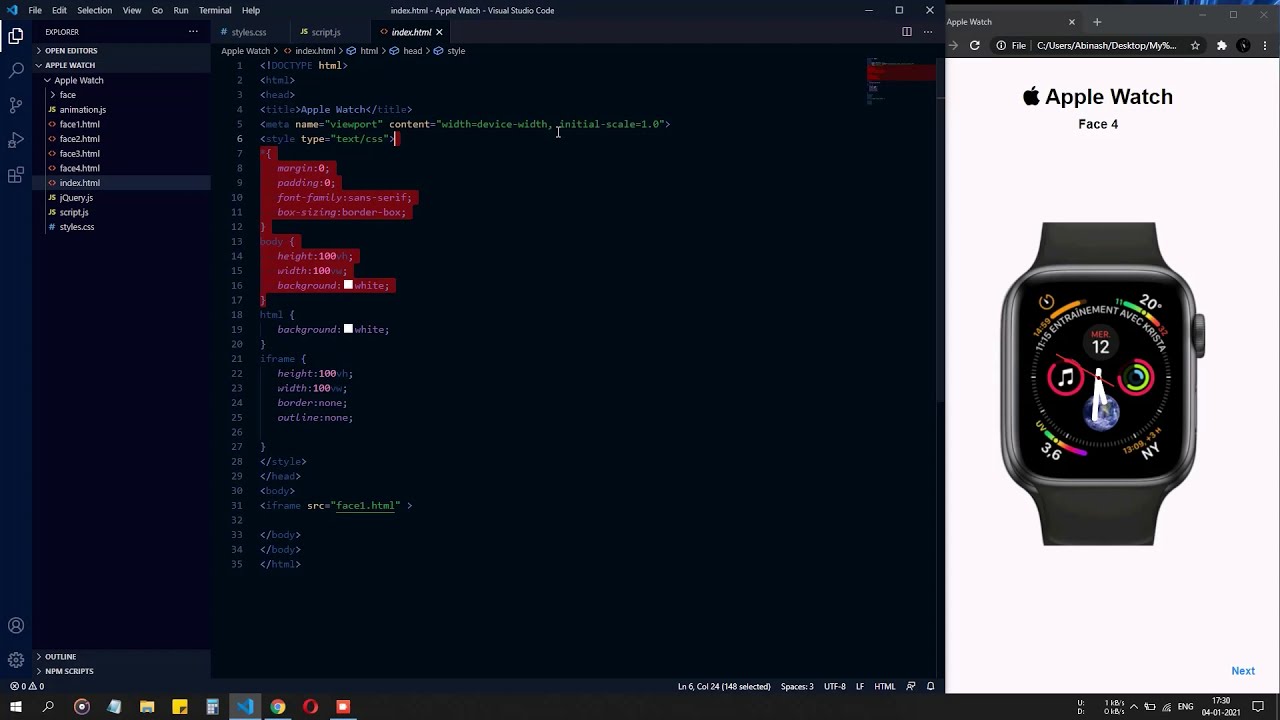Open Chrome three-dot menu
1280x720 pixels.
pos(1266,45)
